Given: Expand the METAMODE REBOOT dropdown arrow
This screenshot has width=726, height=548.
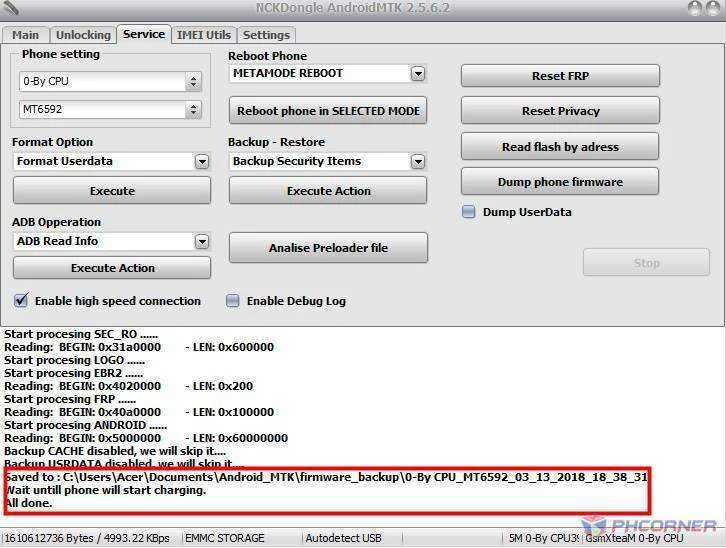Looking at the screenshot, I should click(x=418, y=74).
